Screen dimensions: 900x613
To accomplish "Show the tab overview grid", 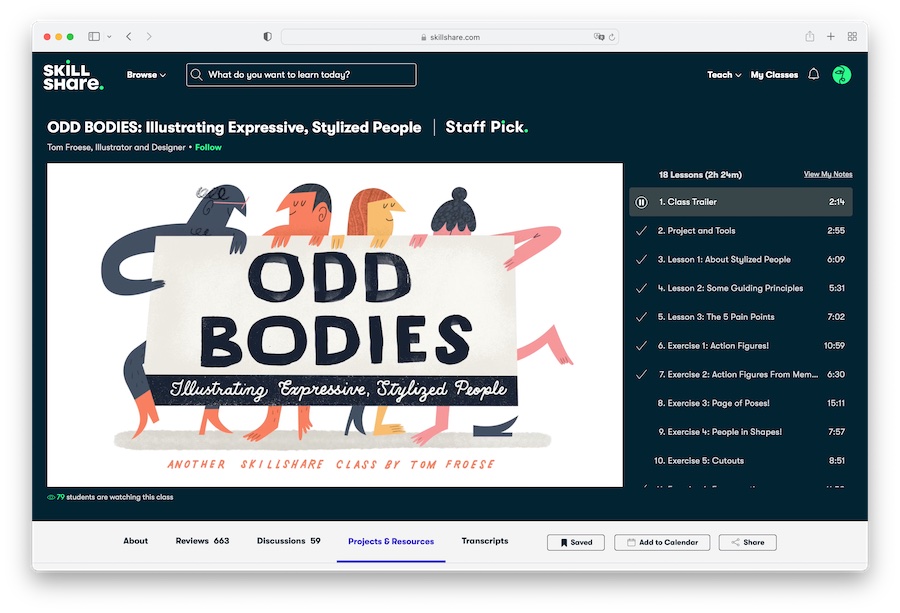I will pos(852,37).
